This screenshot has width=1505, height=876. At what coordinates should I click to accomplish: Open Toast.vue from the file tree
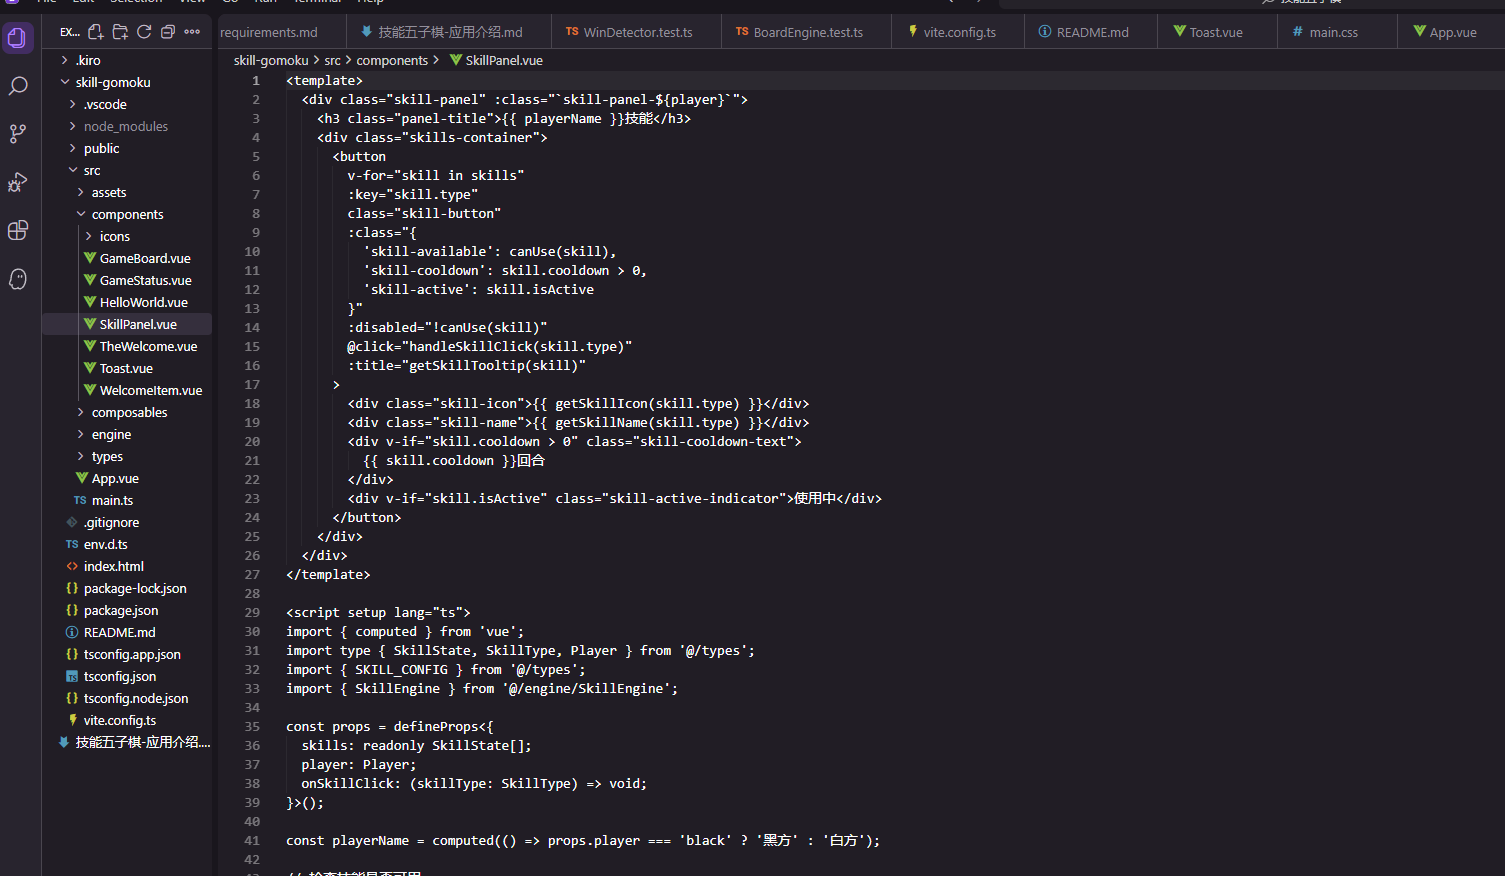pyautogui.click(x=126, y=368)
